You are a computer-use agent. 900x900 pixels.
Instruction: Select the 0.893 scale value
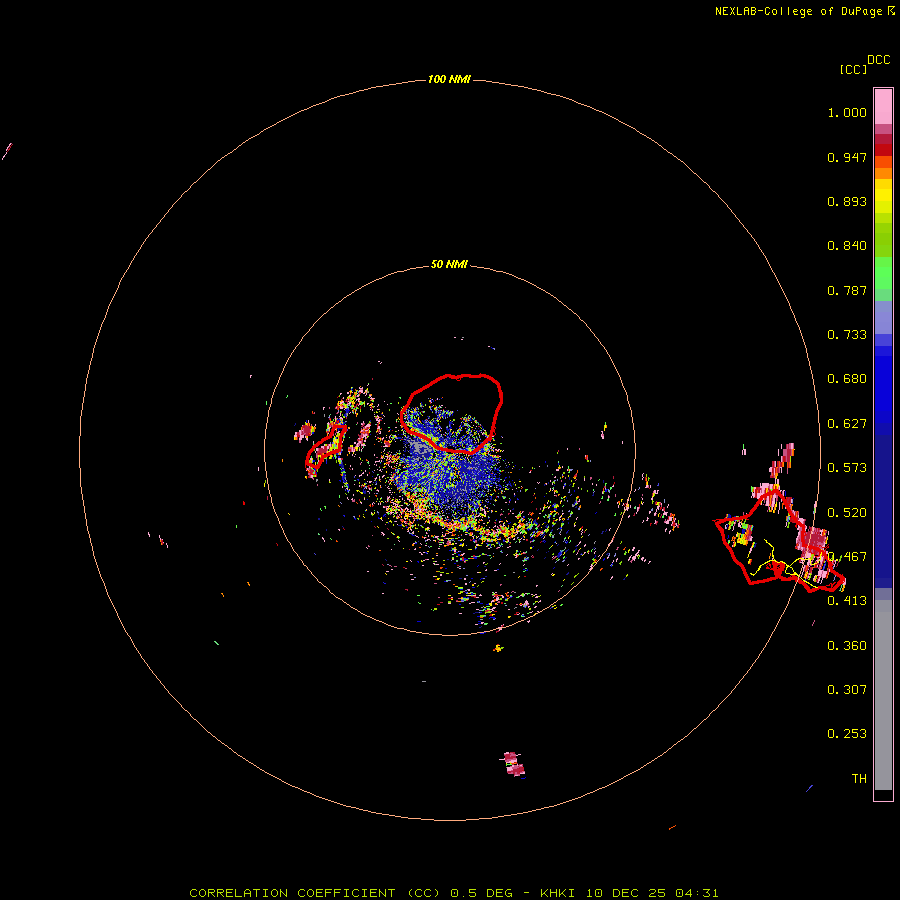point(847,201)
